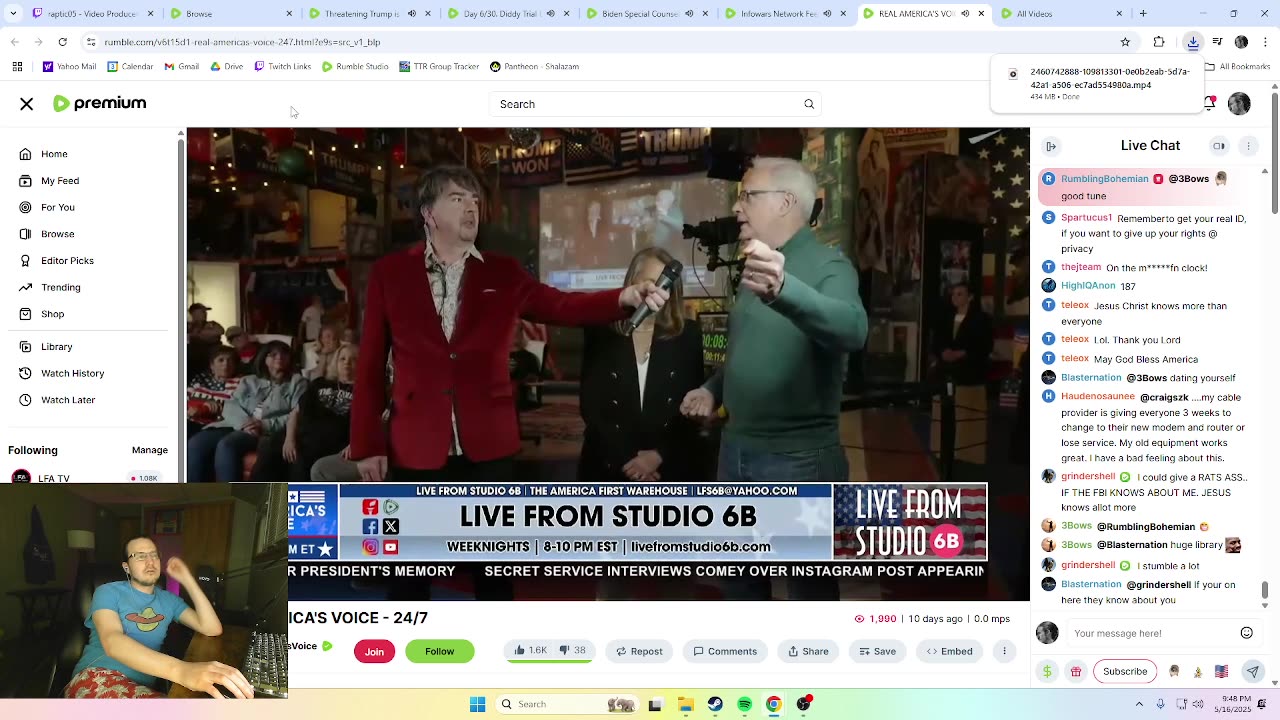Open Spotify from the taskbar

pos(745,704)
